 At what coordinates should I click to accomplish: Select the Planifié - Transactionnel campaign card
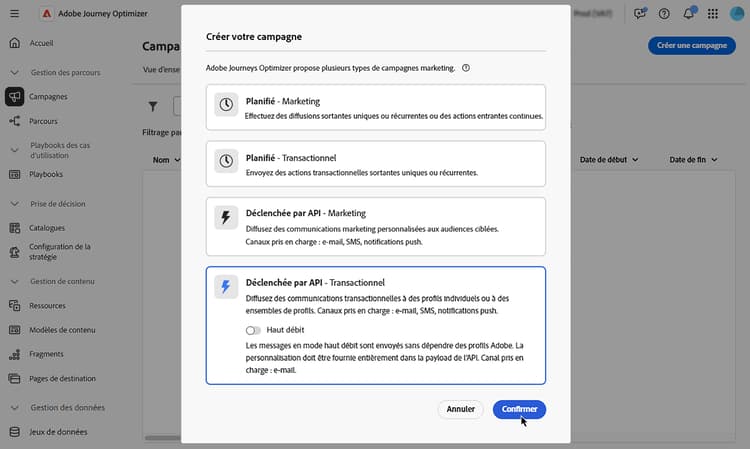[375, 164]
